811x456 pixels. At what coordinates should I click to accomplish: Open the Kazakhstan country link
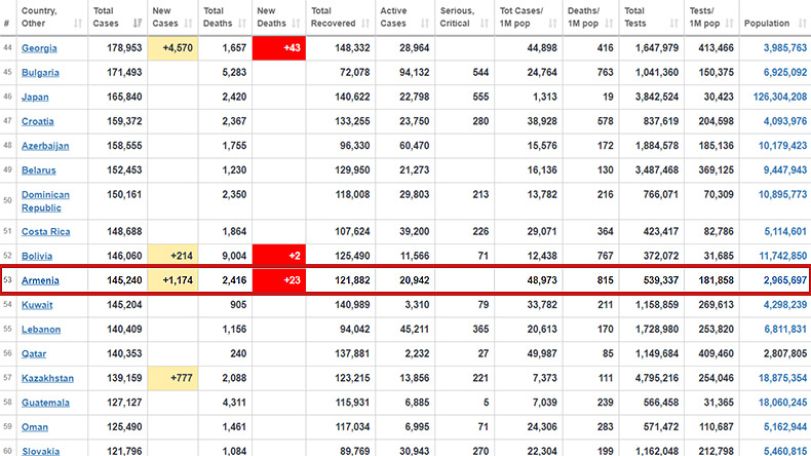tap(48, 378)
